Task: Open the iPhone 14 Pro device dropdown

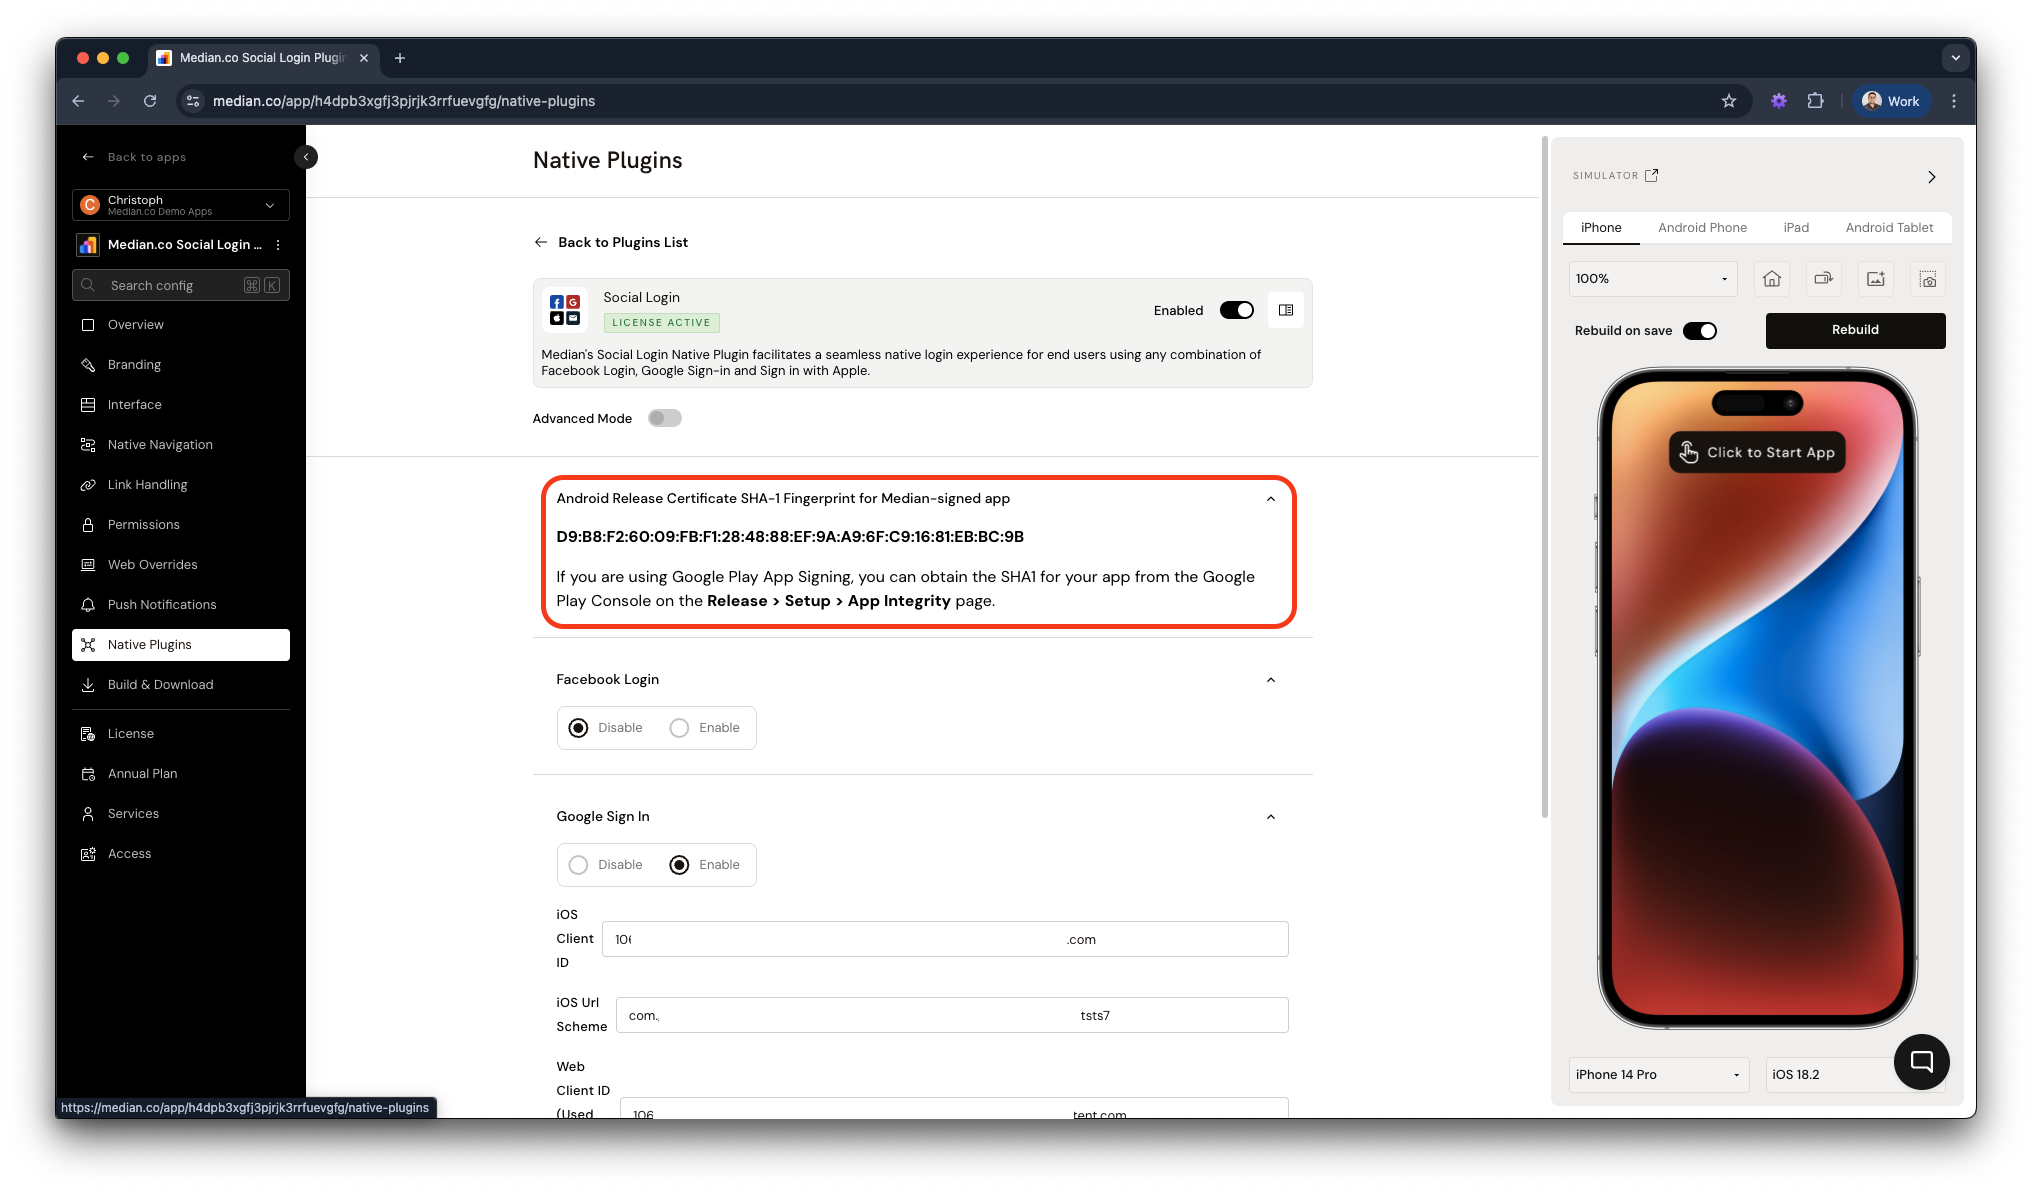Action: (1659, 1075)
